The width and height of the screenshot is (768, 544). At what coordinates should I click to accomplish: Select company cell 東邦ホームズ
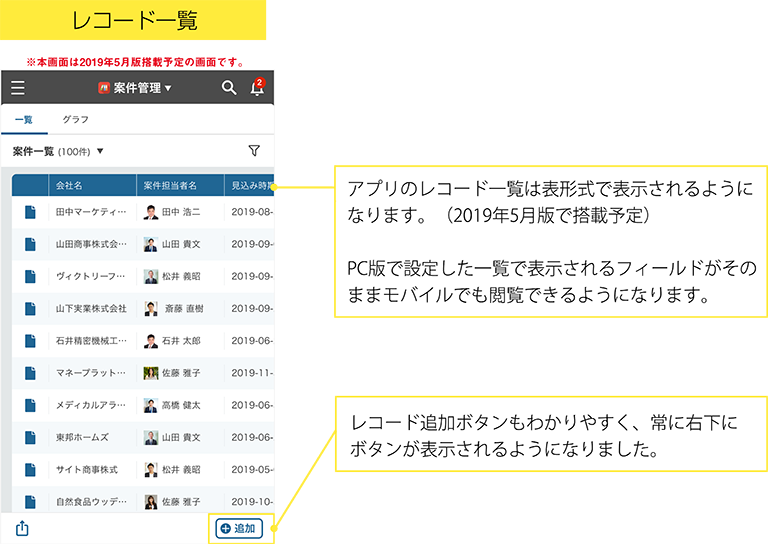click(x=93, y=437)
